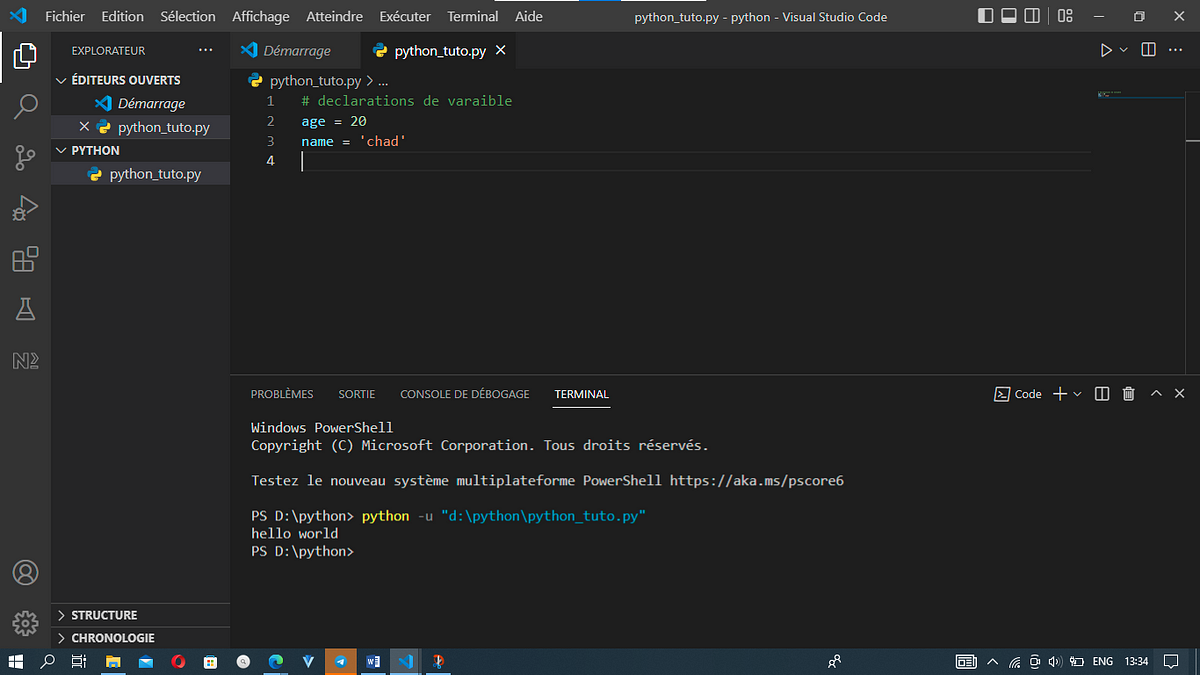The image size is (1200, 675).
Task: Switch to CONSOLE DE DÉBOGAGE tab
Action: pos(465,394)
